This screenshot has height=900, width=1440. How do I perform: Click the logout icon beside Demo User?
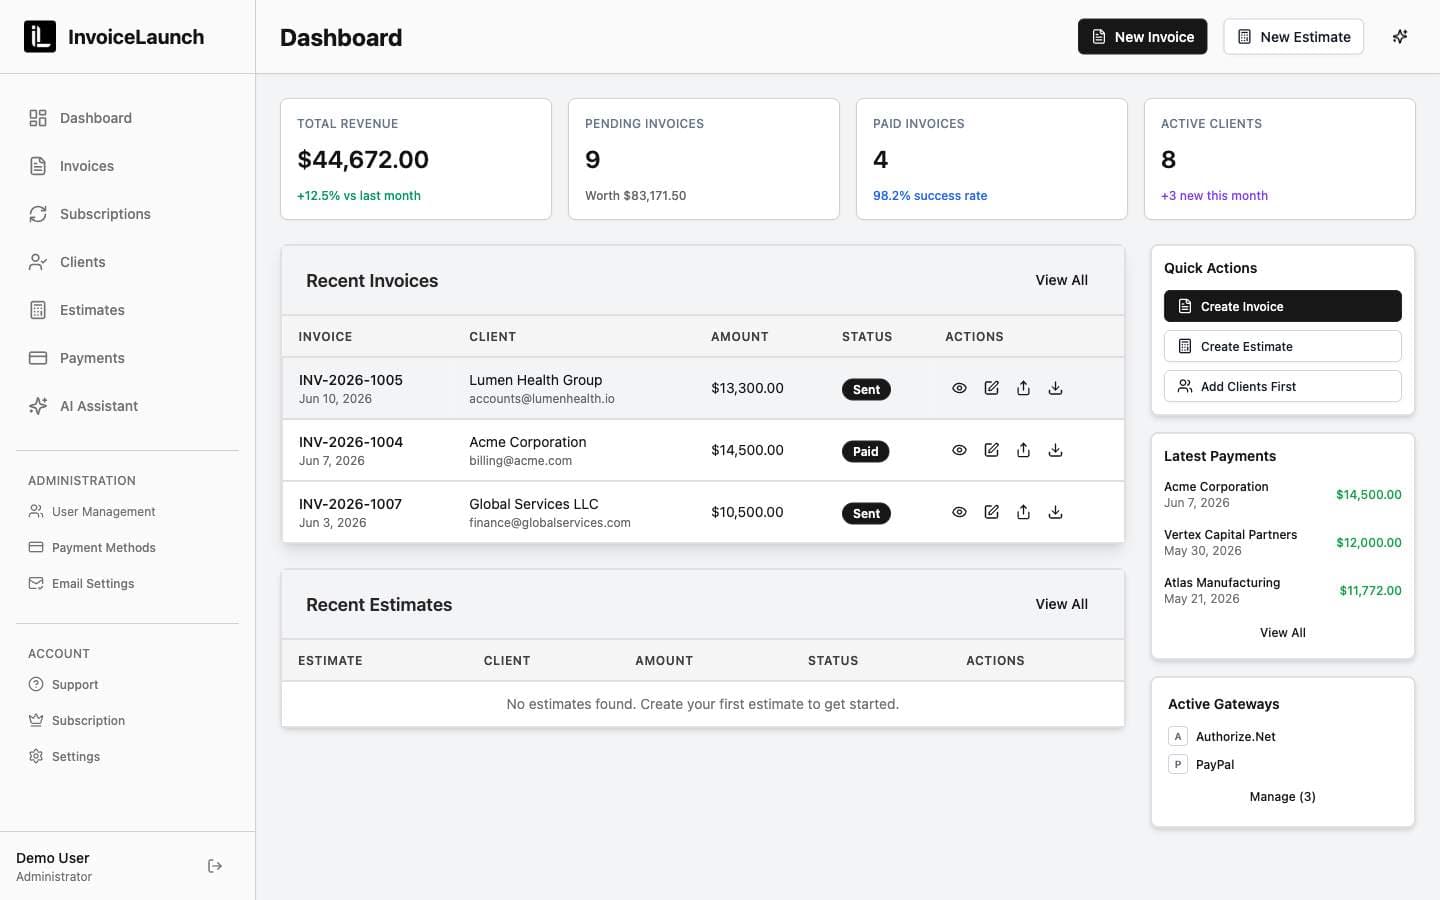tap(215, 866)
